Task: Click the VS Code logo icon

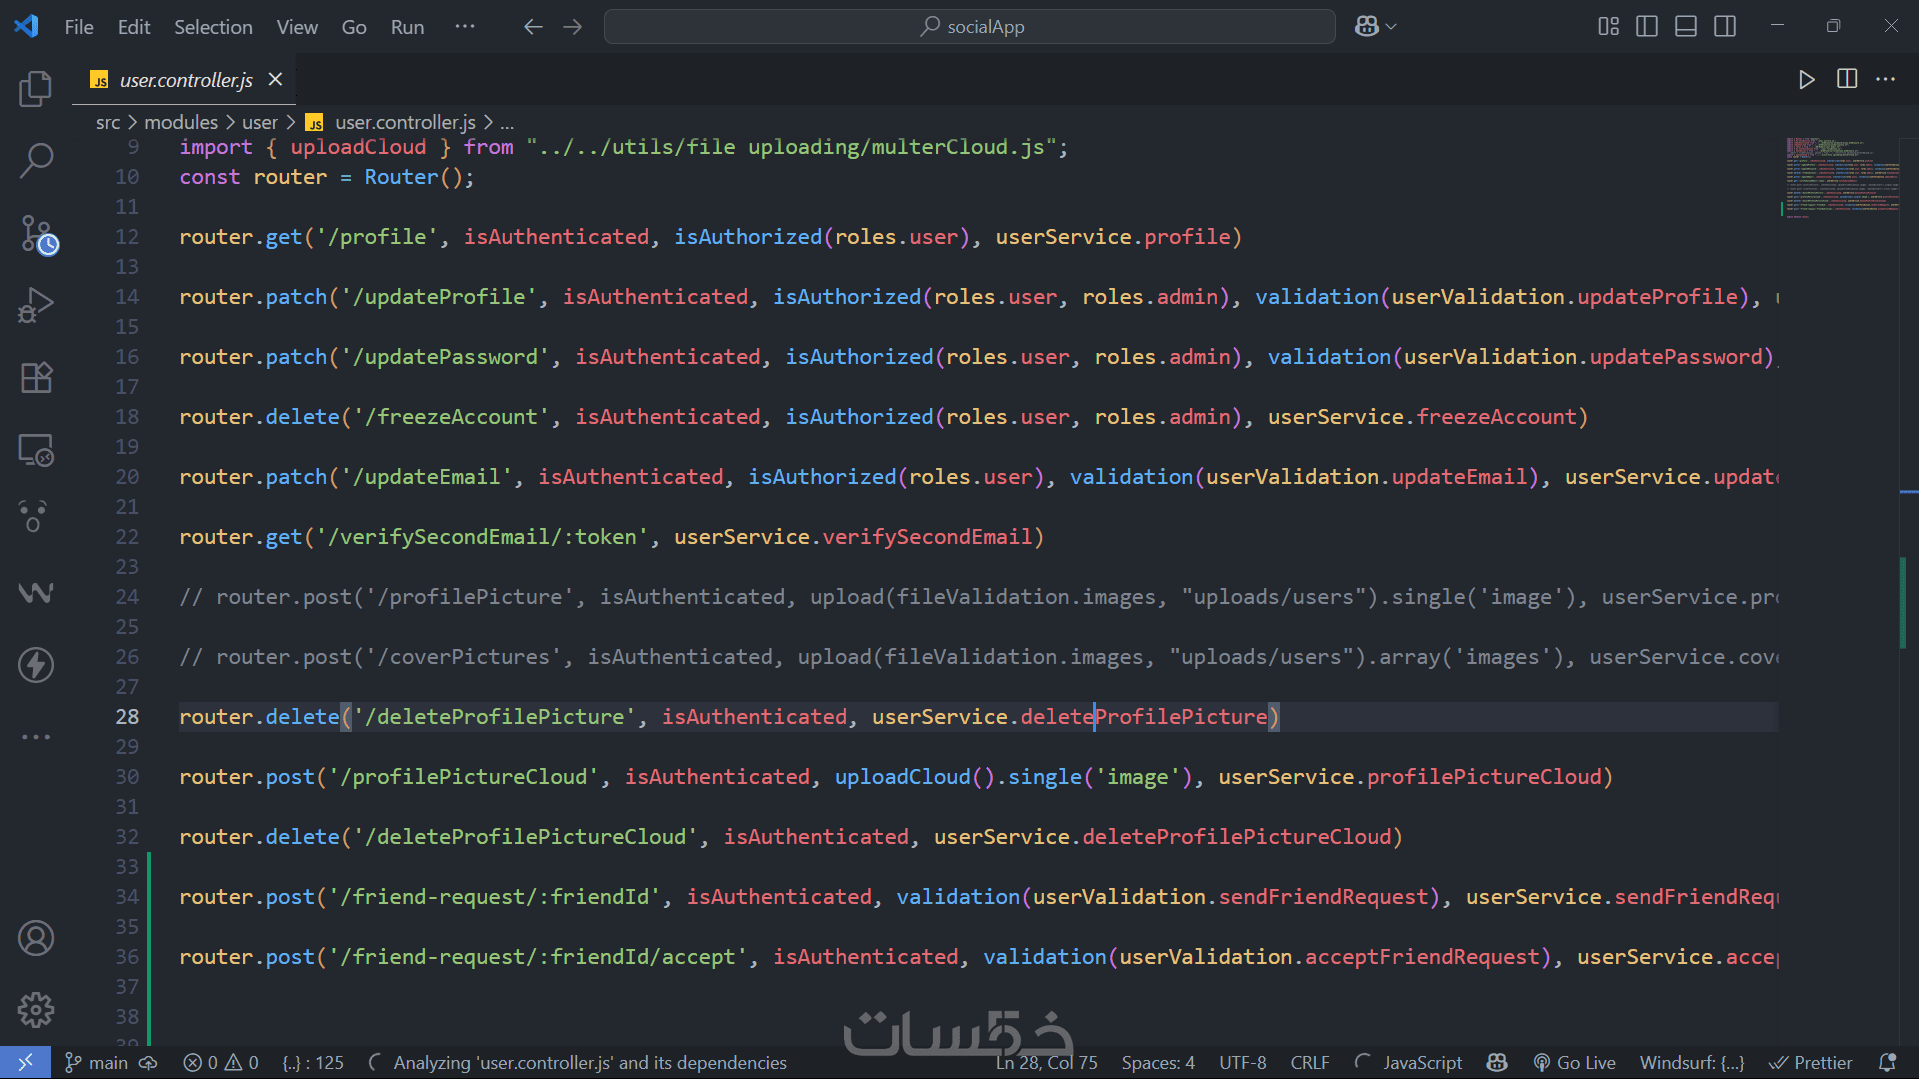Action: click(x=27, y=26)
